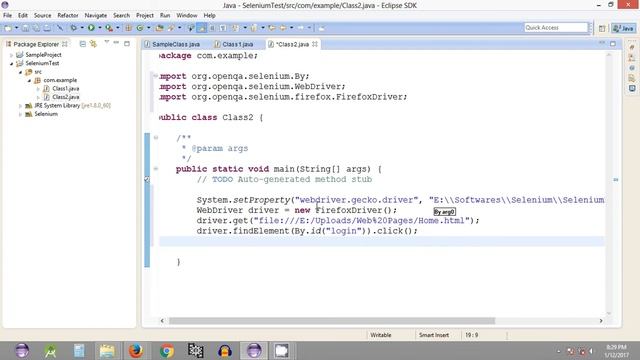
Task: Minimize the Package Explorer view
Action: [116, 42]
